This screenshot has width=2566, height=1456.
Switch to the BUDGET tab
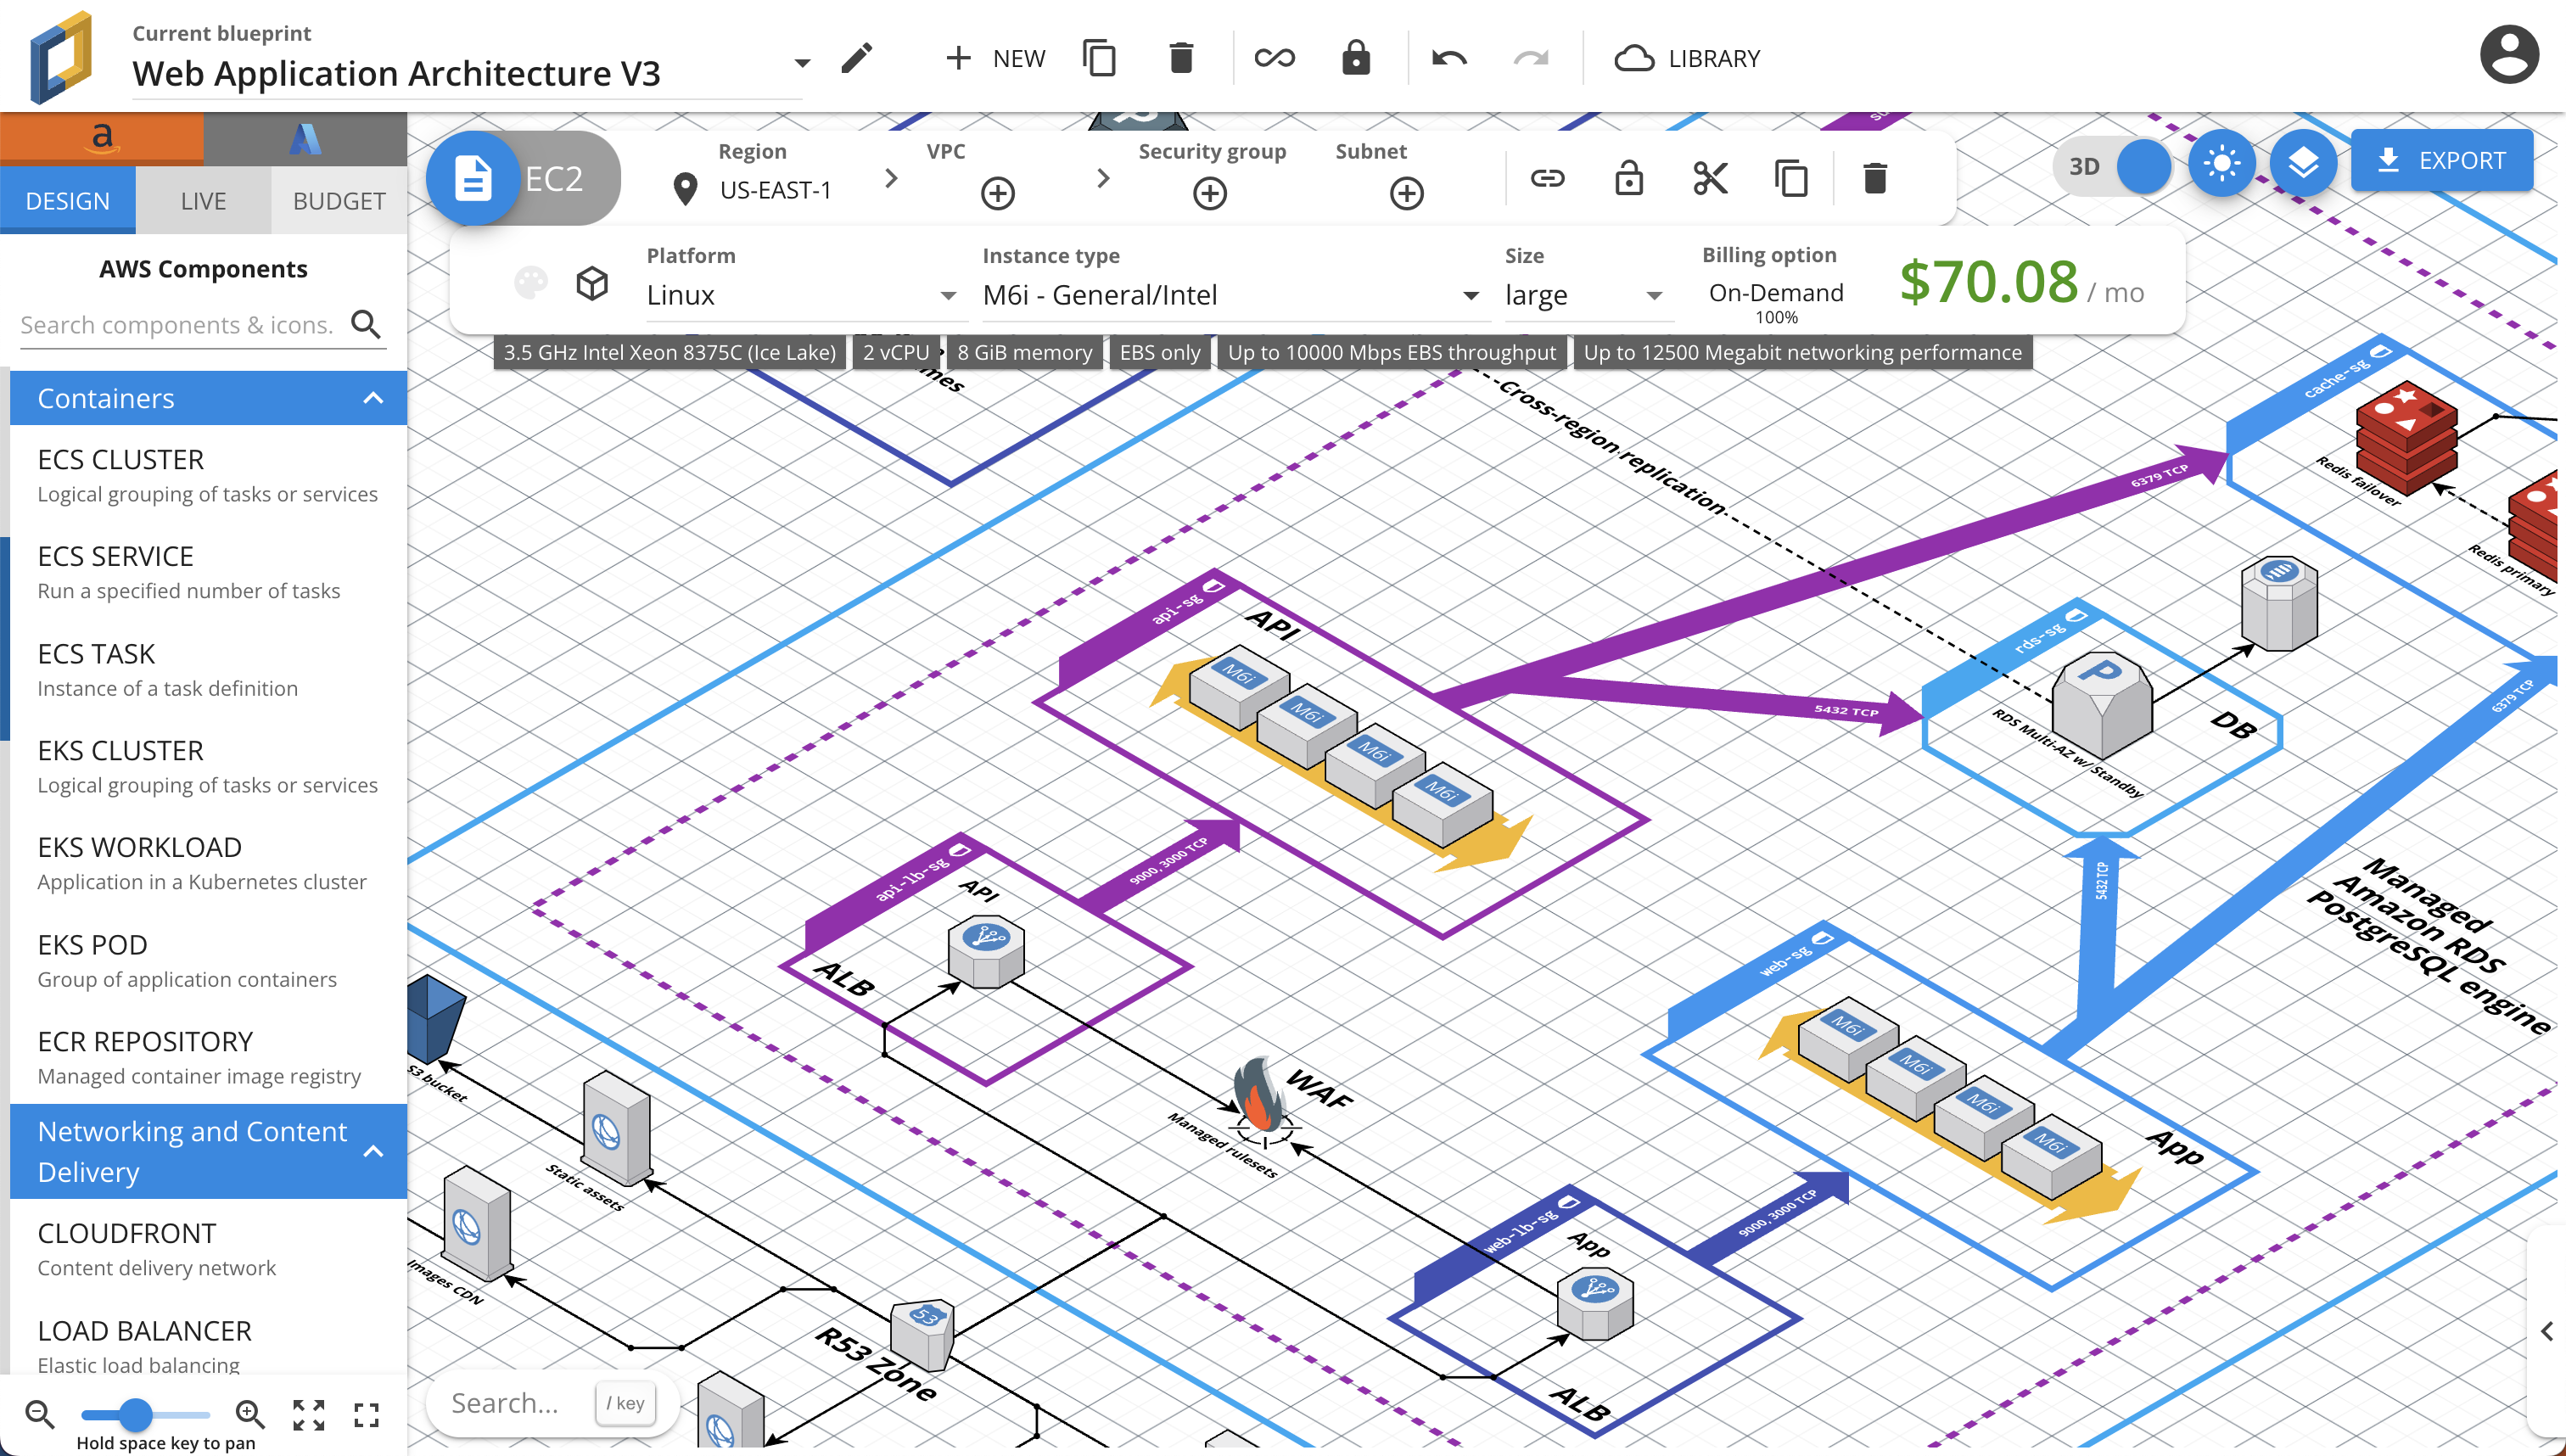pos(339,201)
